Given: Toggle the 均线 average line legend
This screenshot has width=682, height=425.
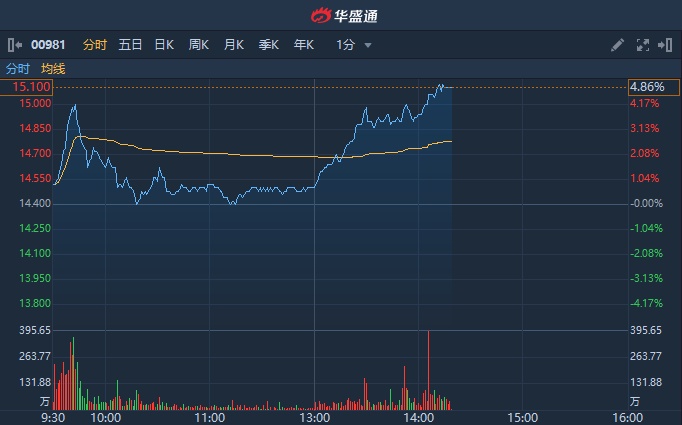Looking at the screenshot, I should pos(53,69).
